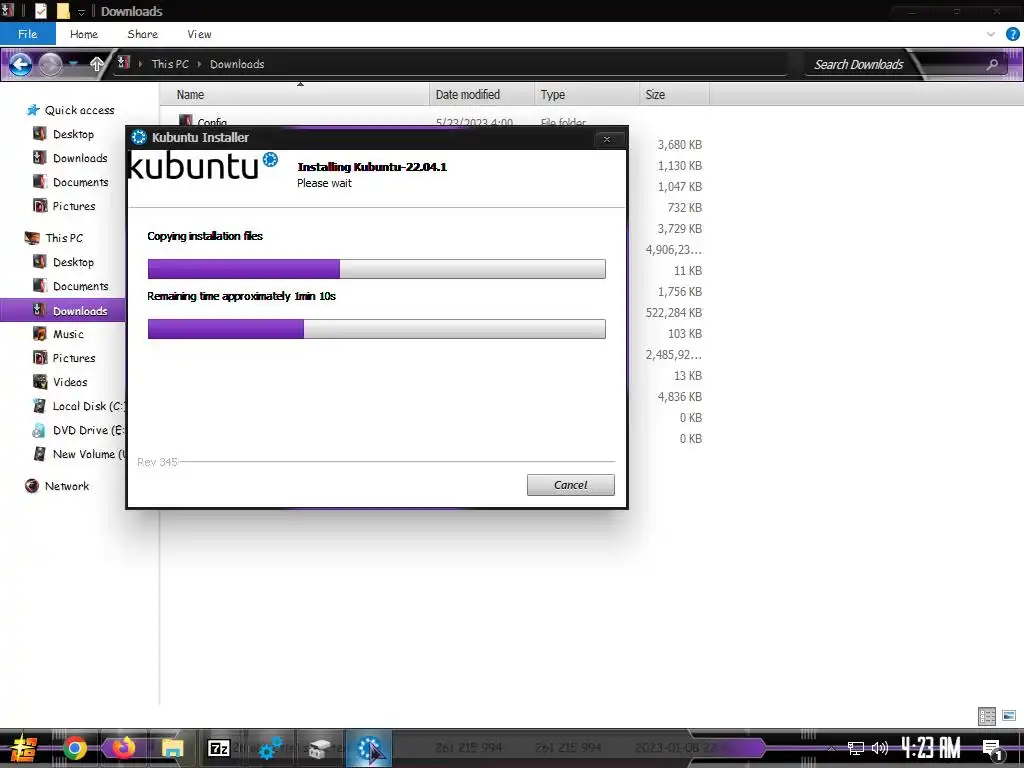Open network status tray icon
Viewport: 1024px width, 768px height.
pos(856,748)
